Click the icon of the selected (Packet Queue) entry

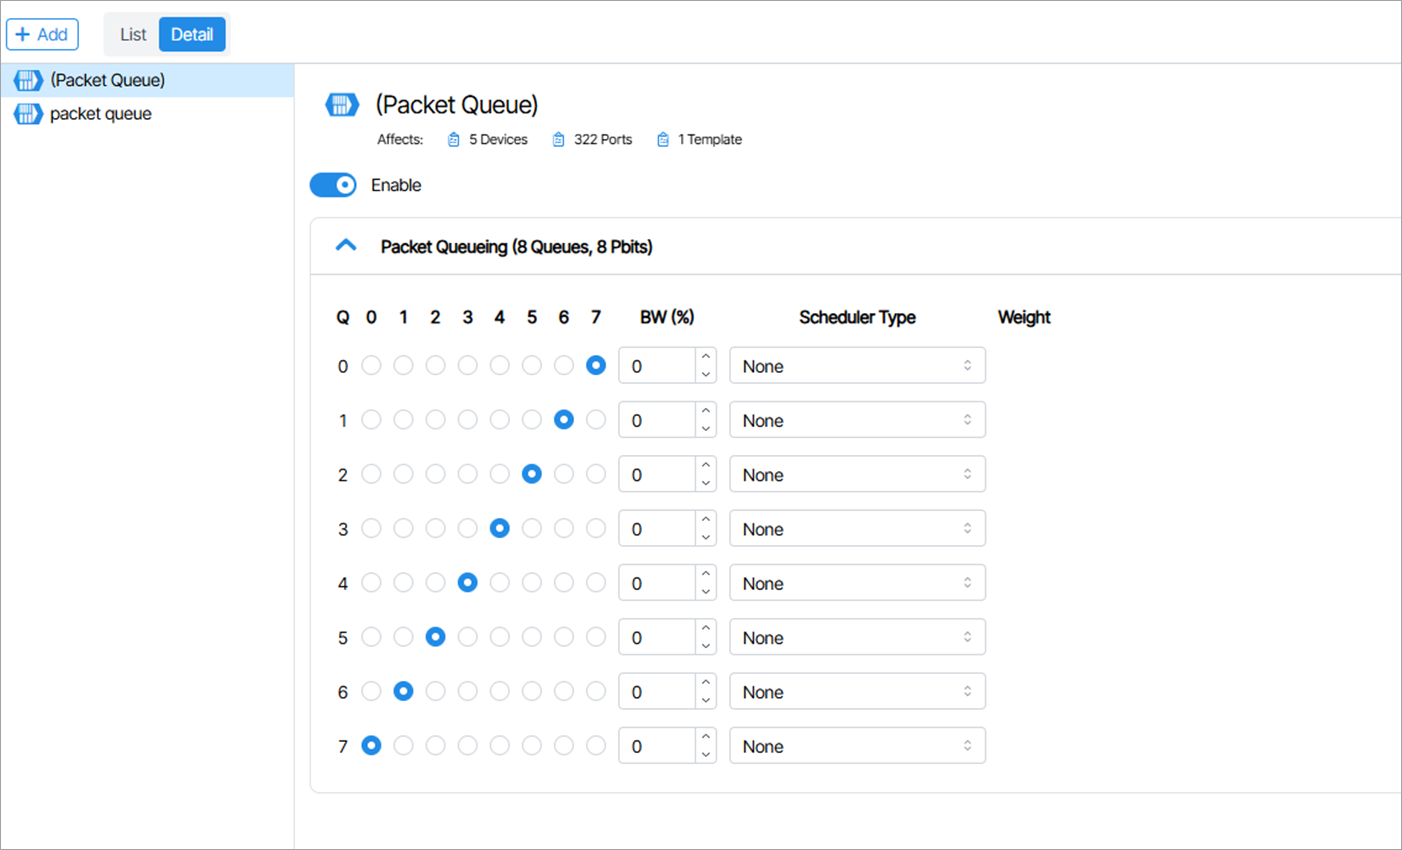28,80
